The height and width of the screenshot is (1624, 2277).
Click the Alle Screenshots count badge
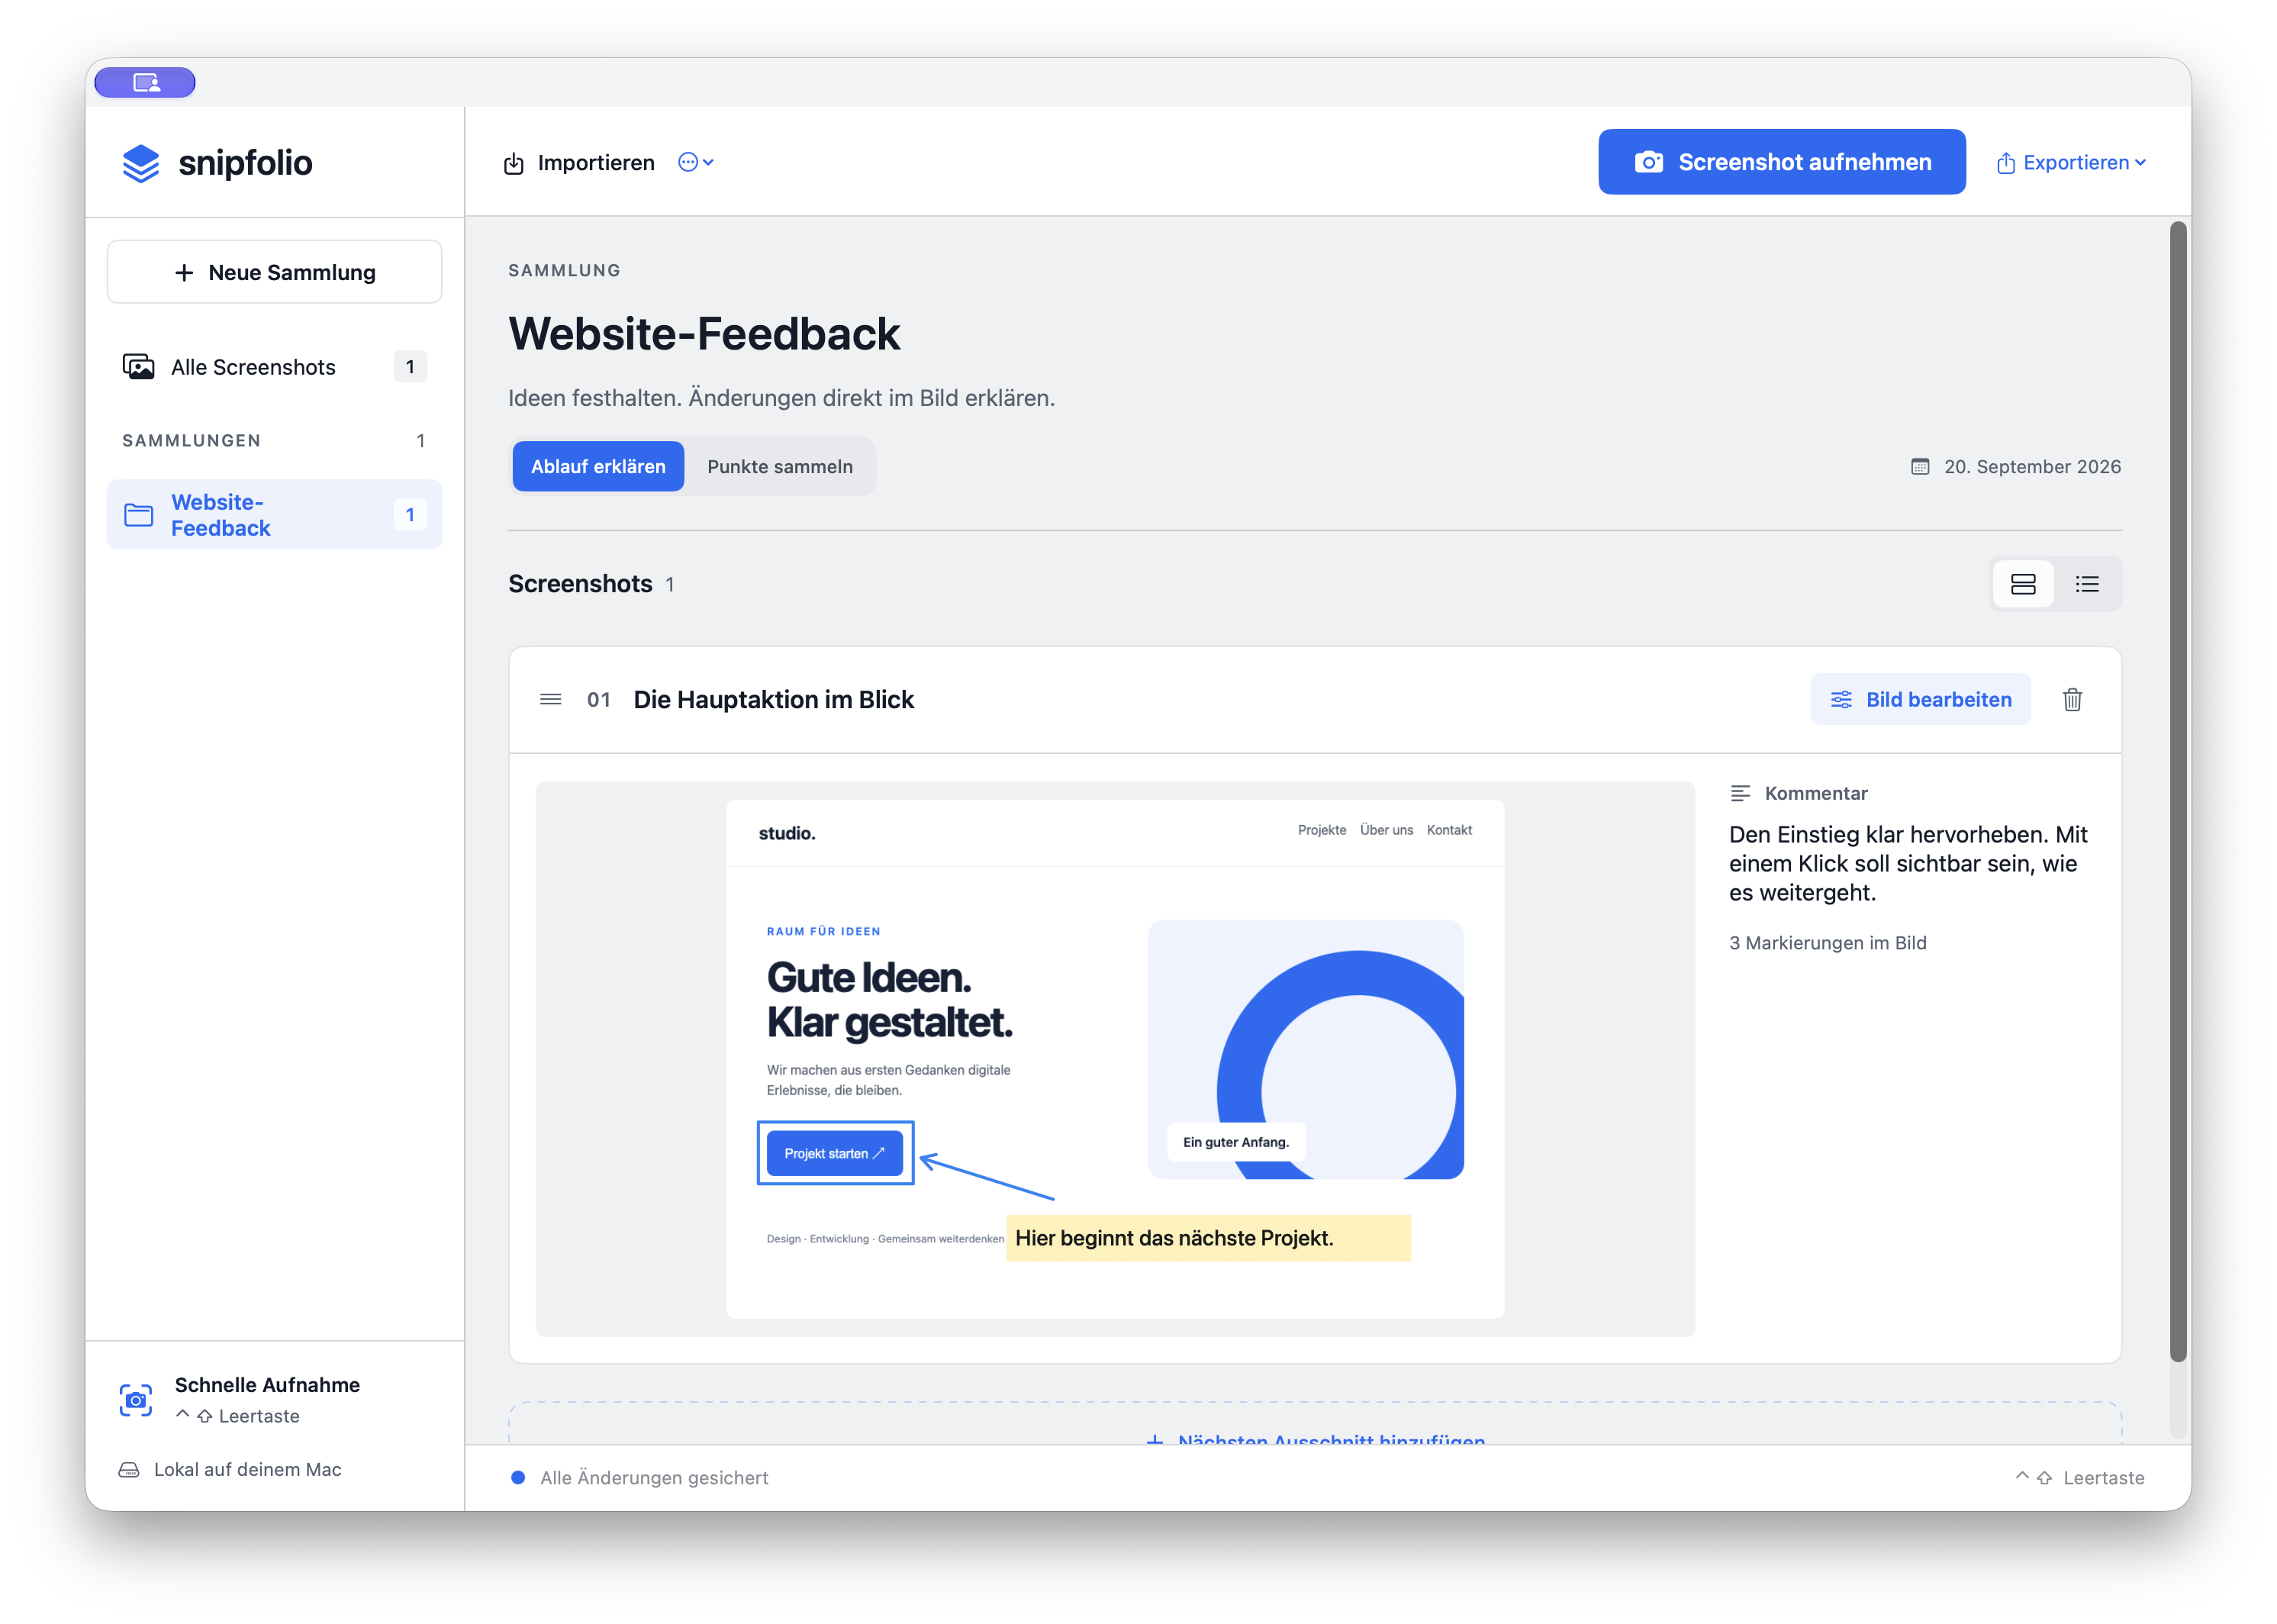(x=410, y=367)
